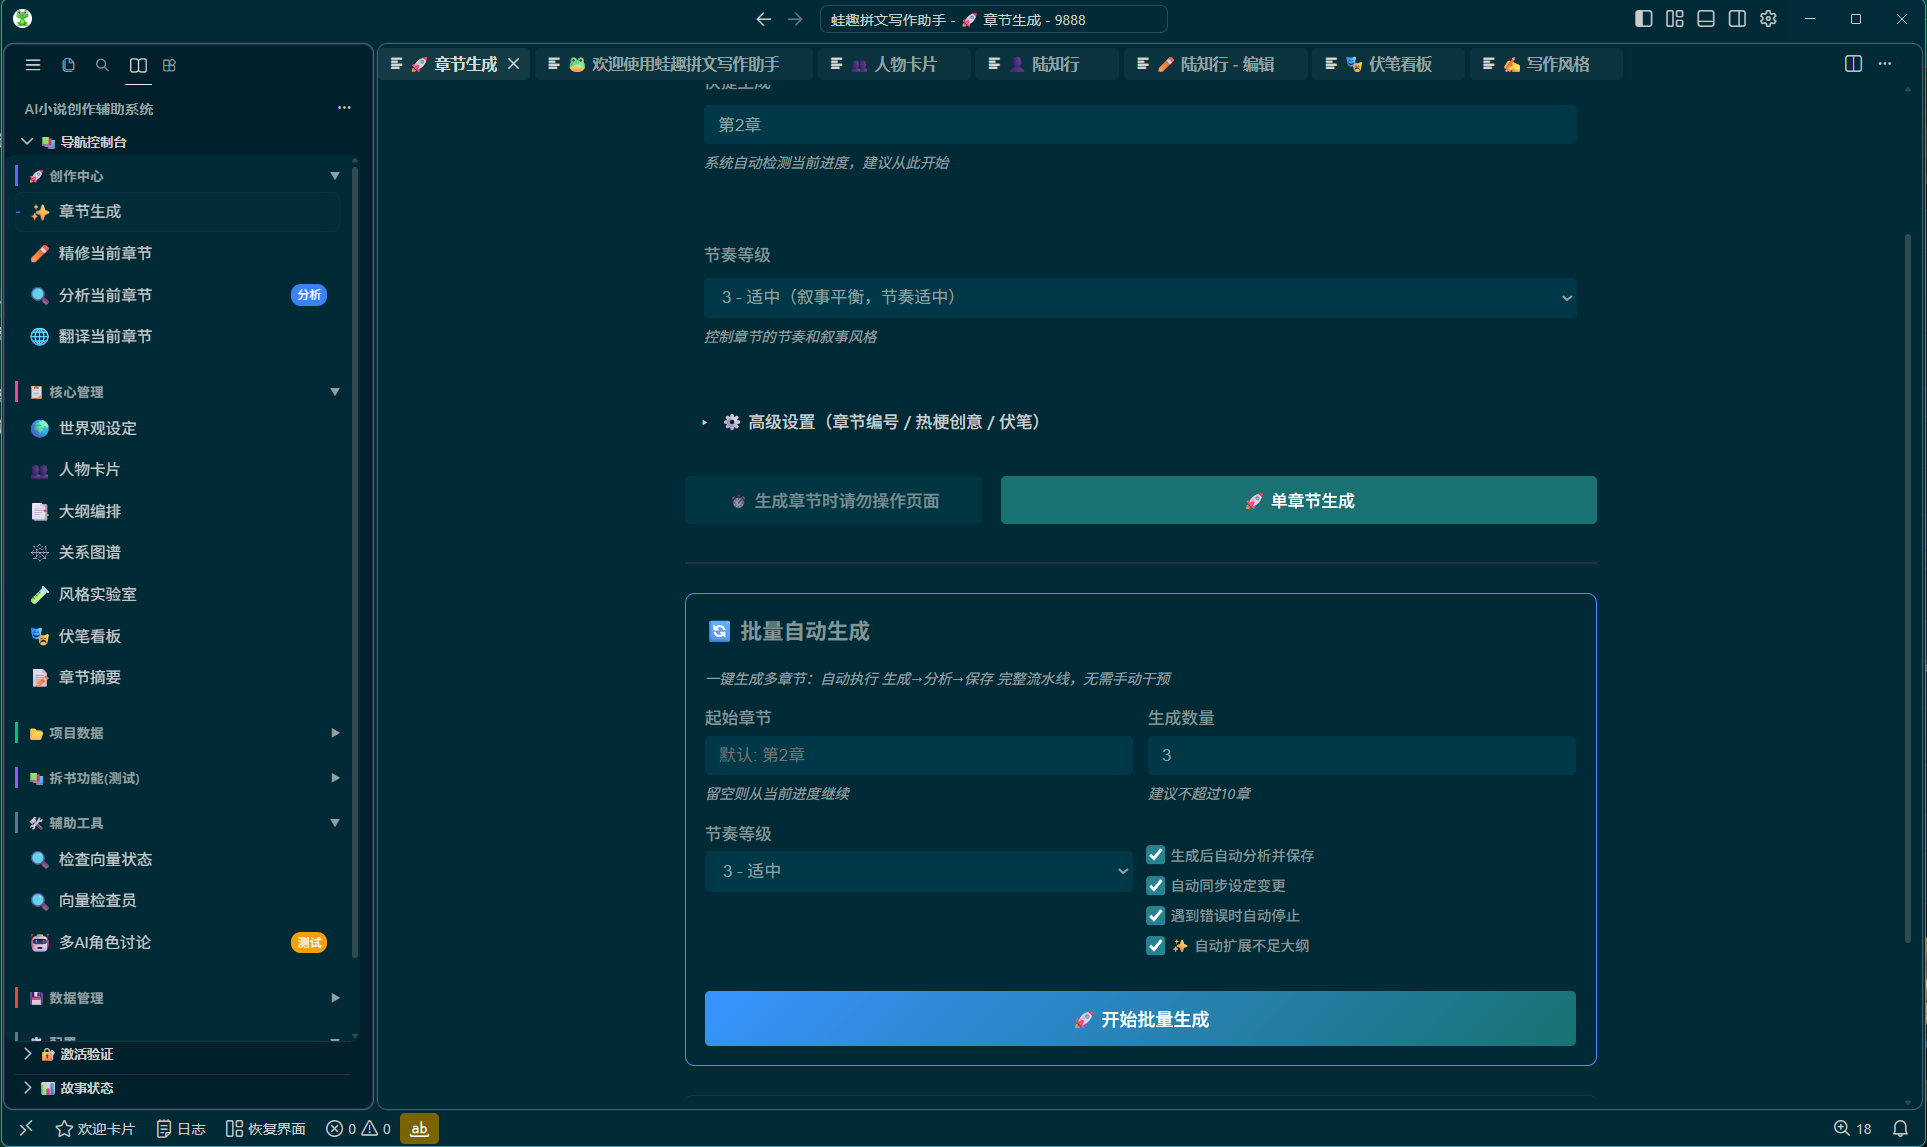Open batch 节奏等级 dropdown showing 3 - 适中
Image resolution: width=1927 pixels, height=1147 pixels.
click(918, 871)
